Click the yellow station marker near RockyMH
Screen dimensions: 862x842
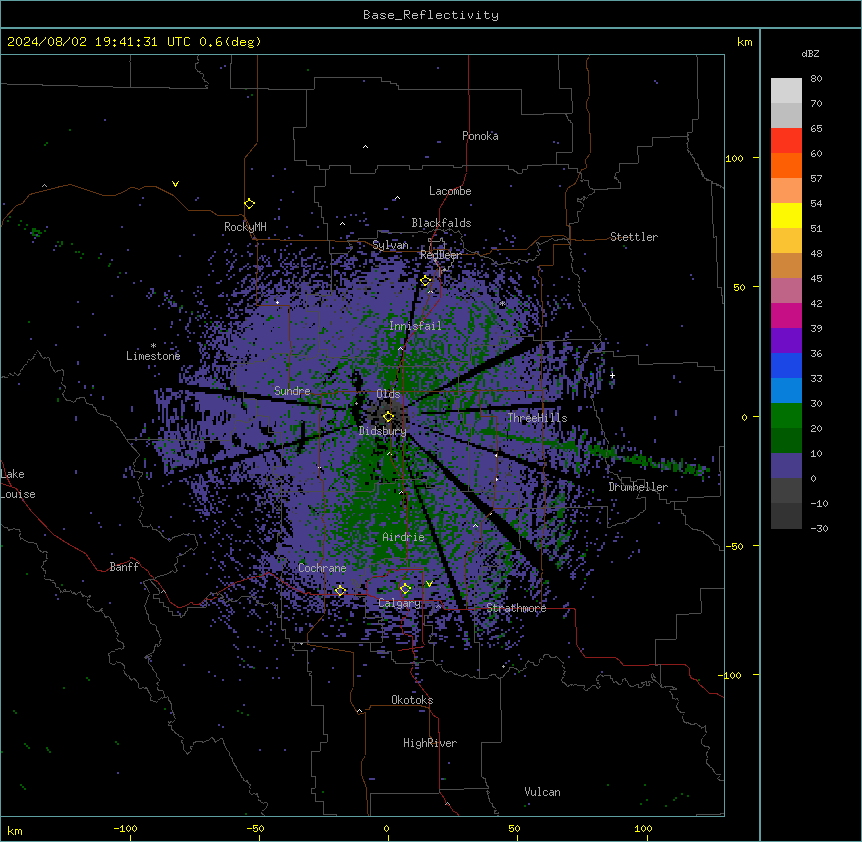pyautogui.click(x=250, y=204)
